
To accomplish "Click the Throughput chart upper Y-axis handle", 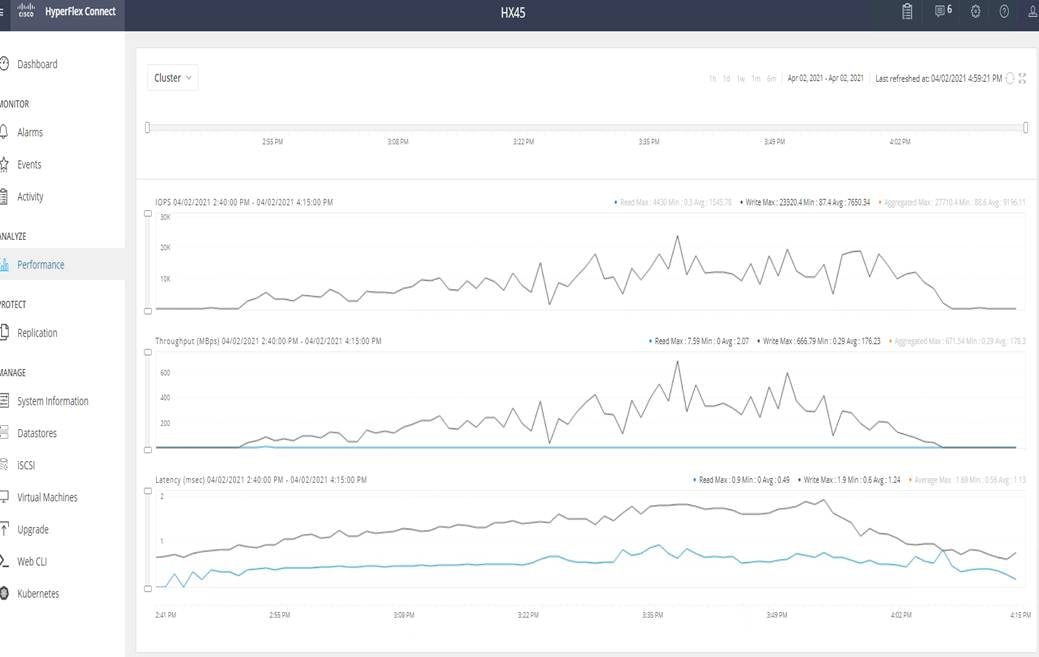I will [148, 352].
